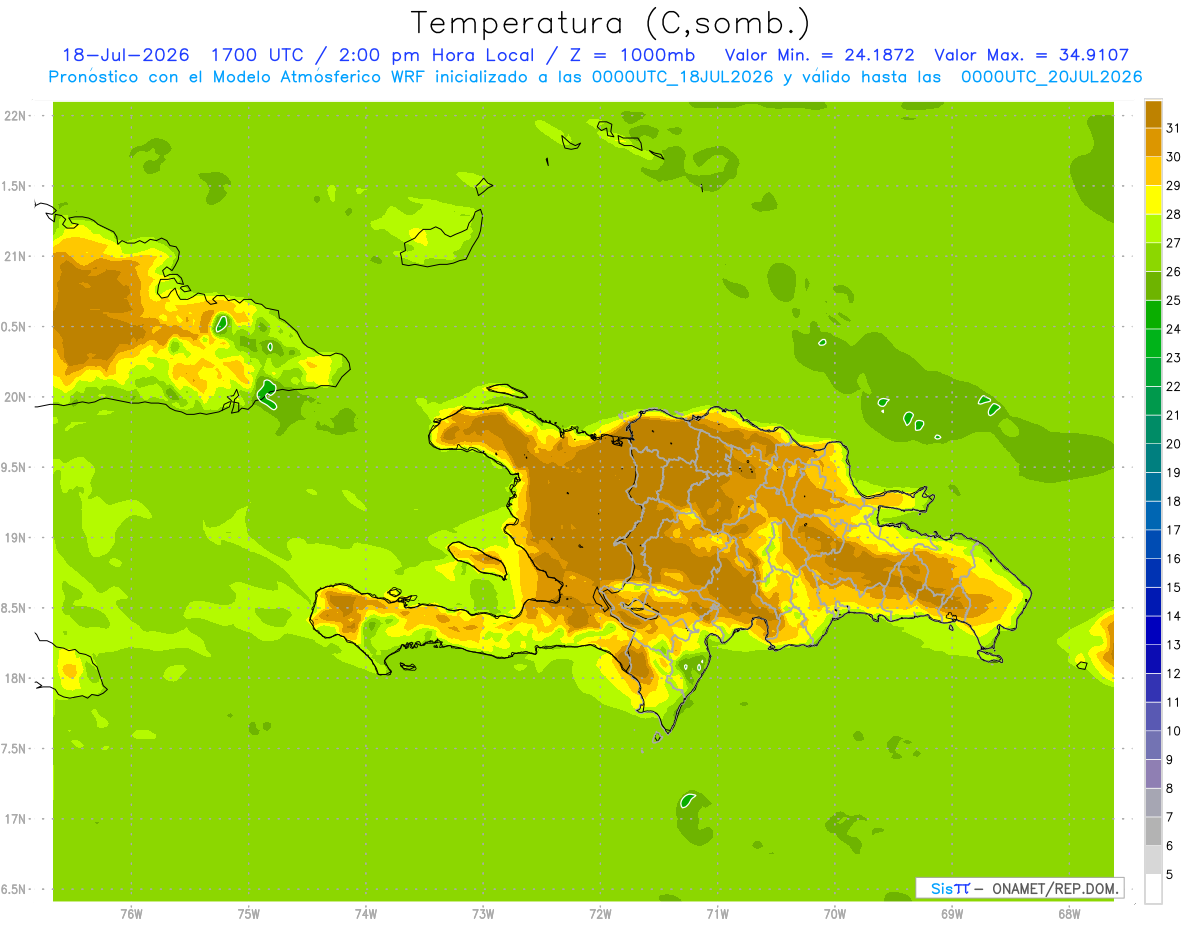Pick the yellow legend swatch between 28 and 29
The image size is (1200, 927).
point(1153,200)
